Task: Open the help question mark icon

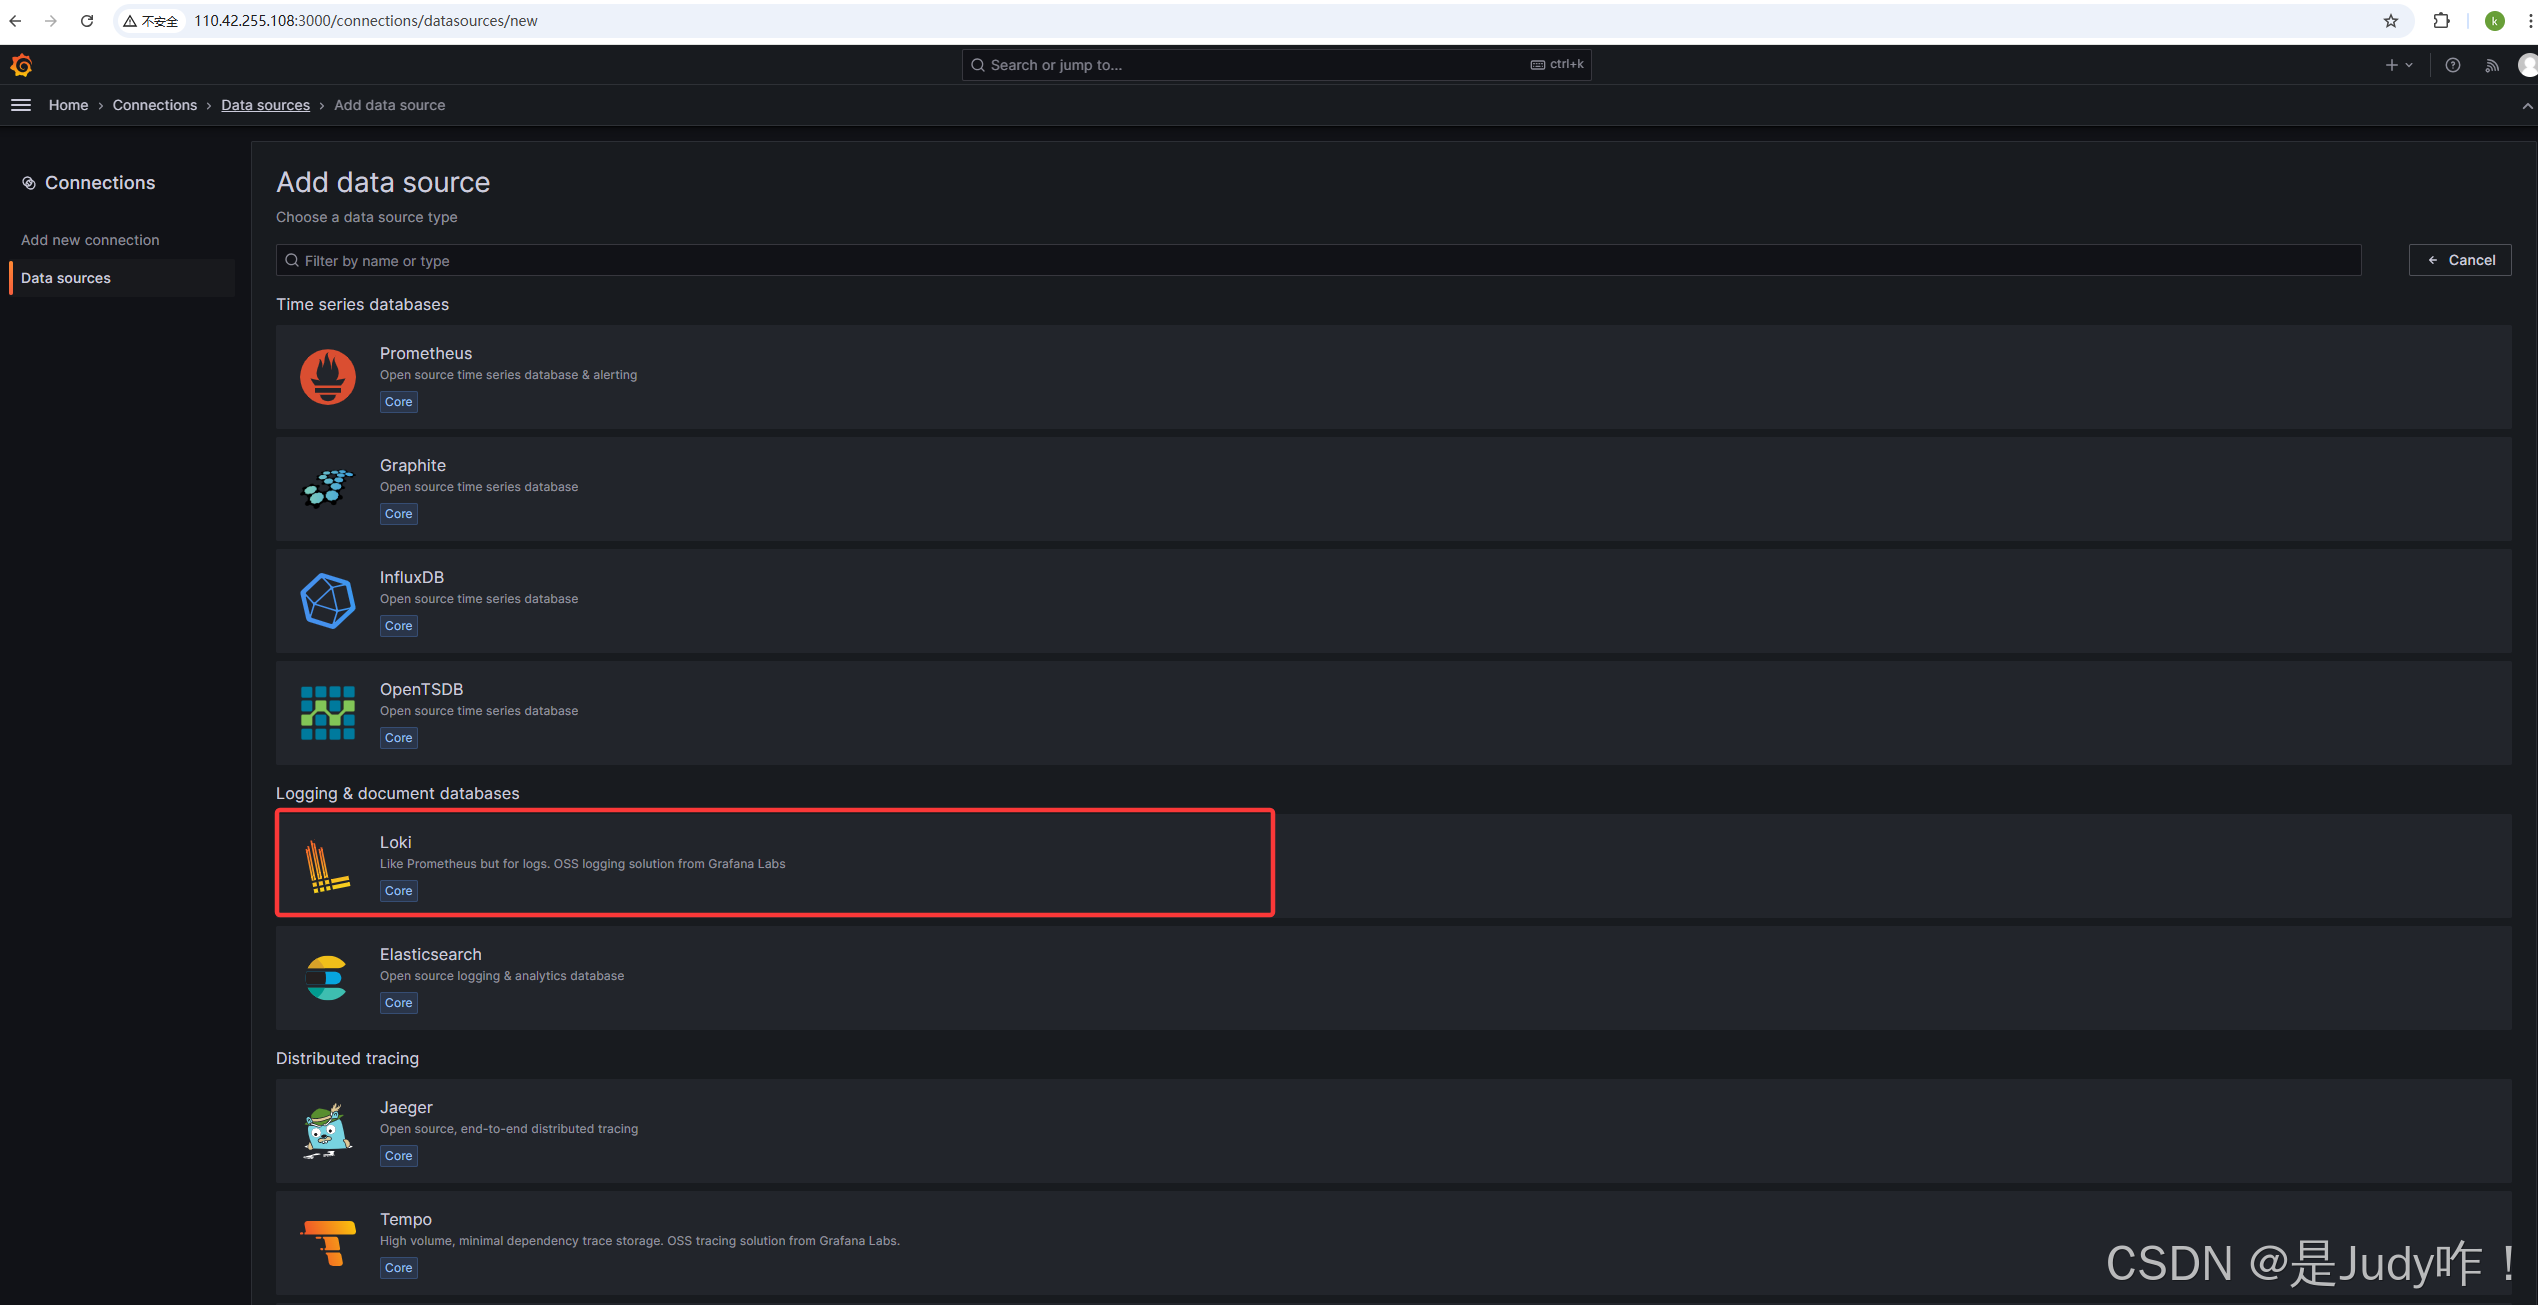Action: click(2452, 65)
